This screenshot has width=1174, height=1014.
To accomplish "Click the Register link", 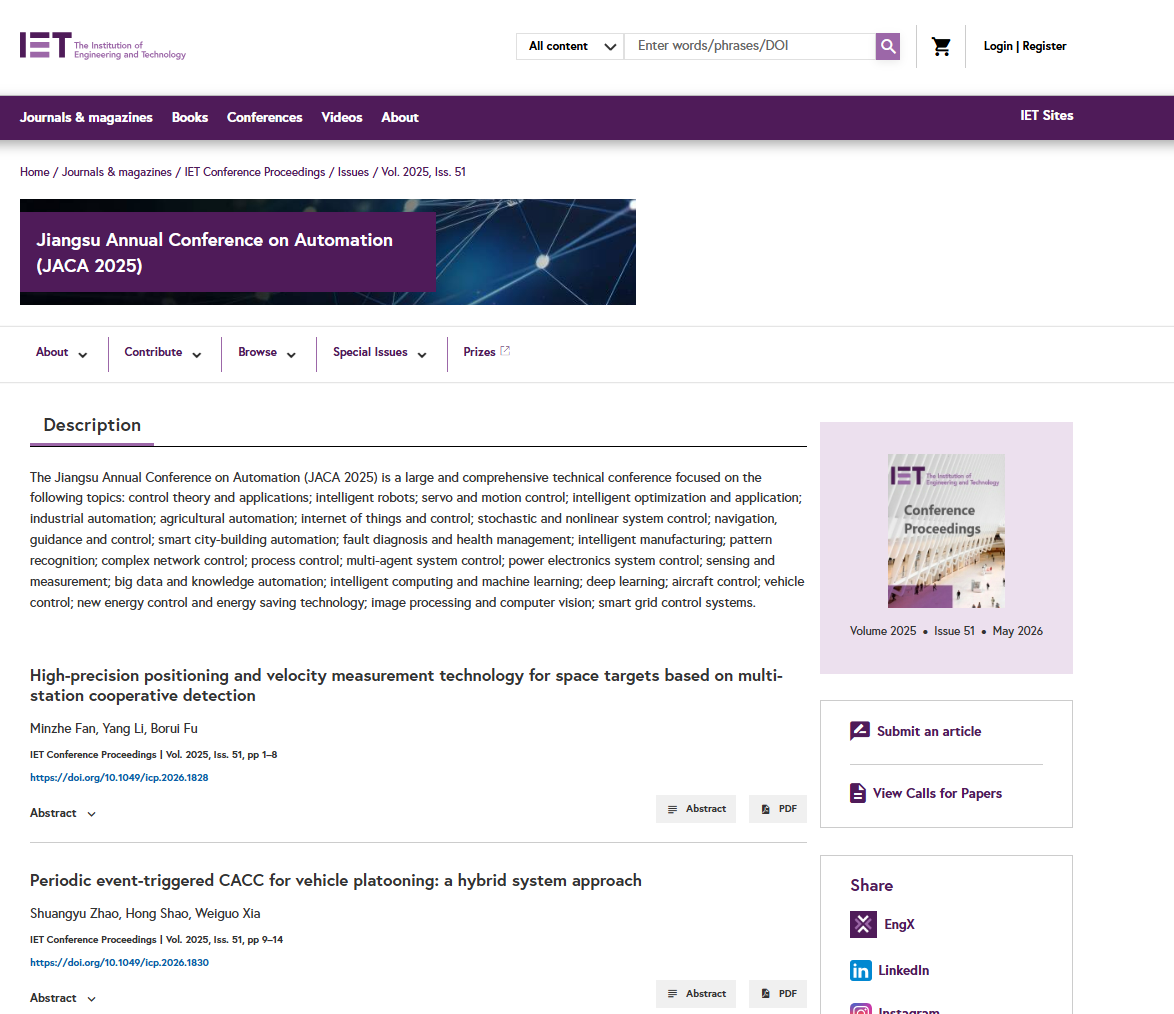I will point(1044,46).
